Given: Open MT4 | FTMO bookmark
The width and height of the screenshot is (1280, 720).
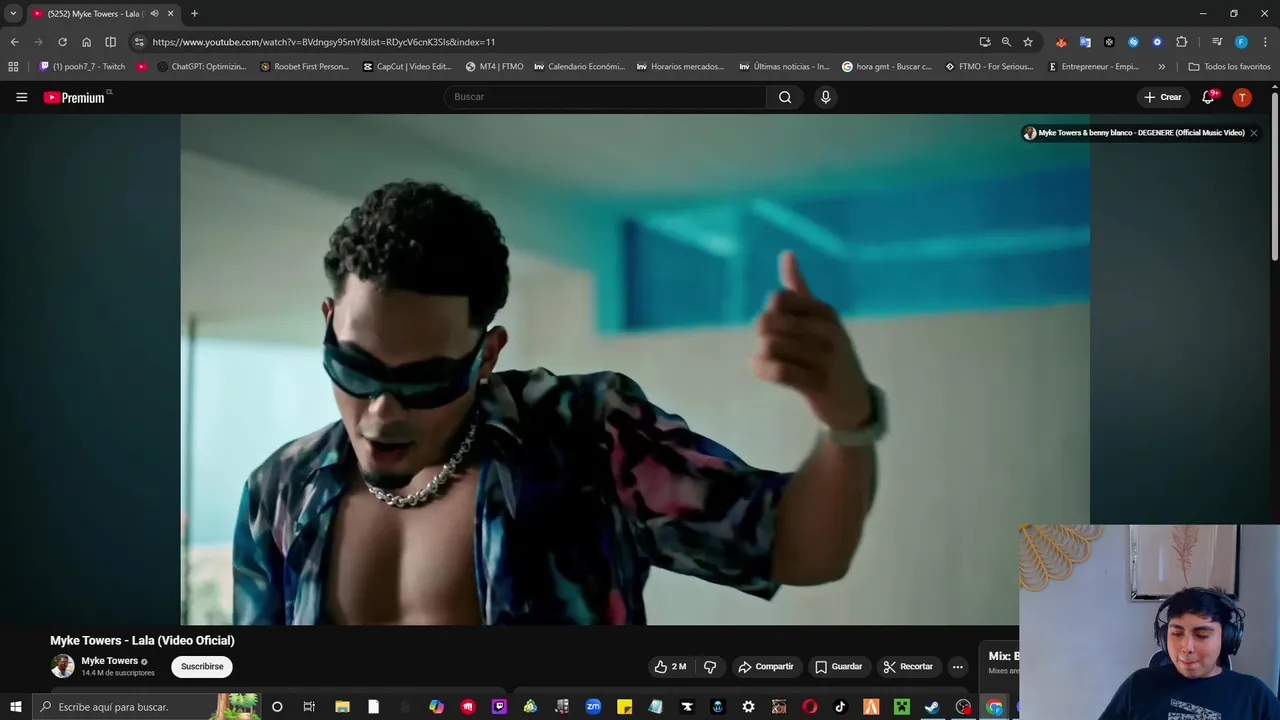Looking at the screenshot, I should 494,67.
